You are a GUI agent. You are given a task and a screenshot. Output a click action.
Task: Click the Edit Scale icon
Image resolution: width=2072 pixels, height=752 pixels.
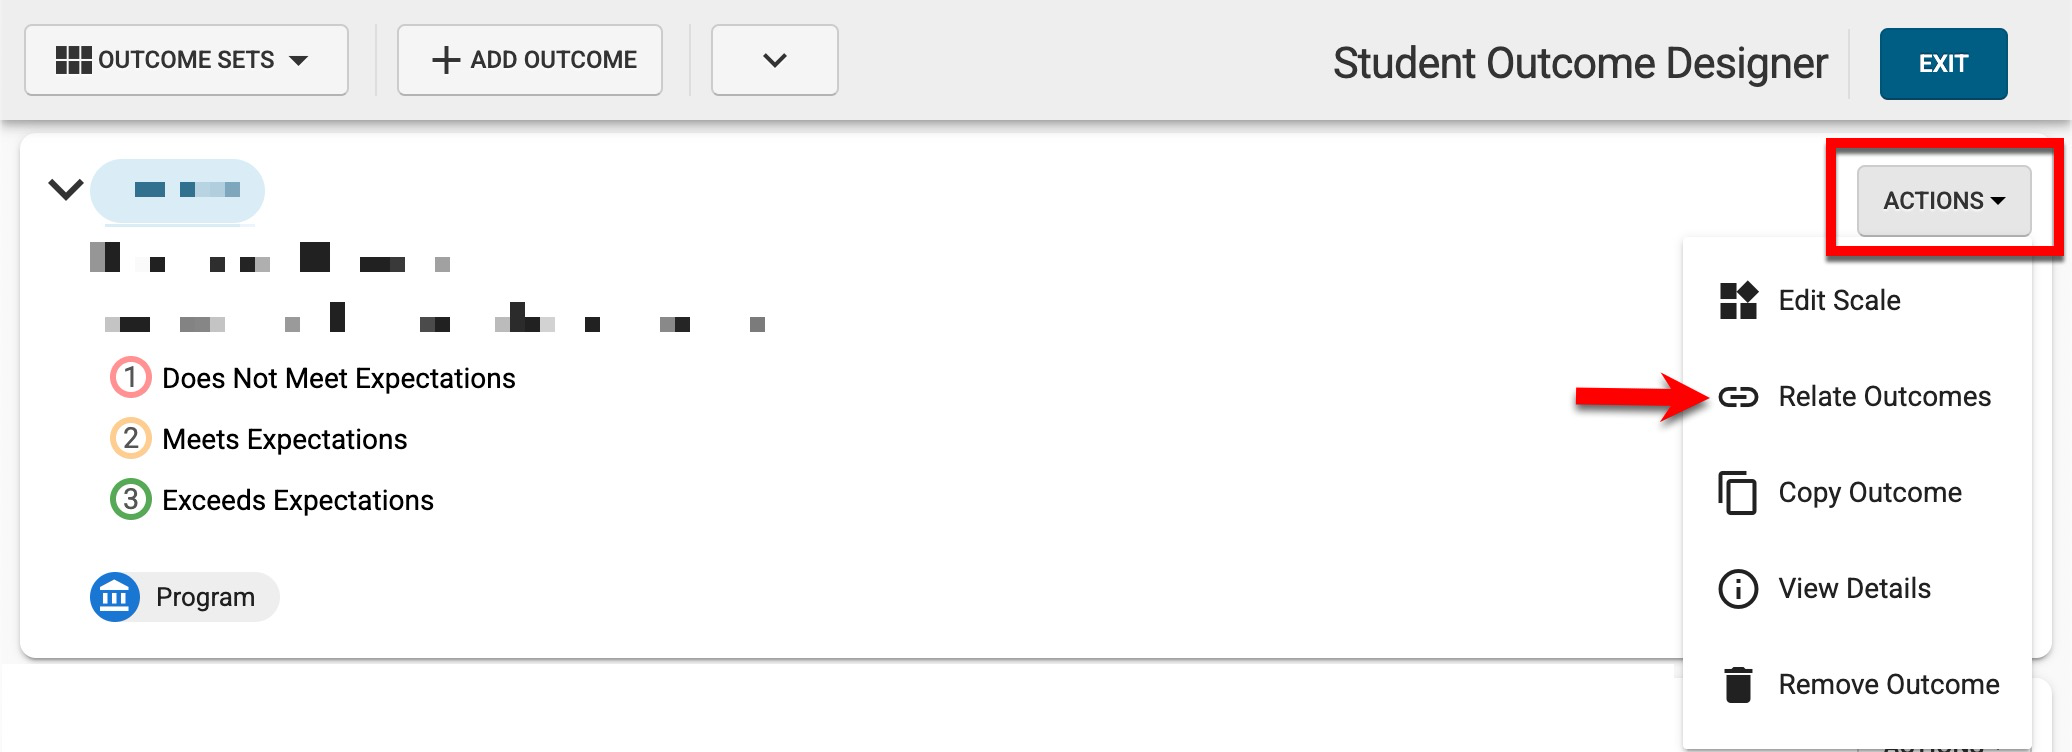click(1738, 300)
